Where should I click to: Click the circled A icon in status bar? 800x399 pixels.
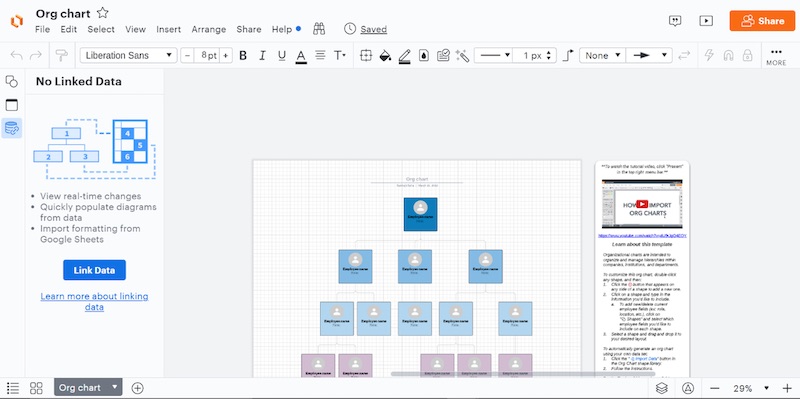pos(687,388)
